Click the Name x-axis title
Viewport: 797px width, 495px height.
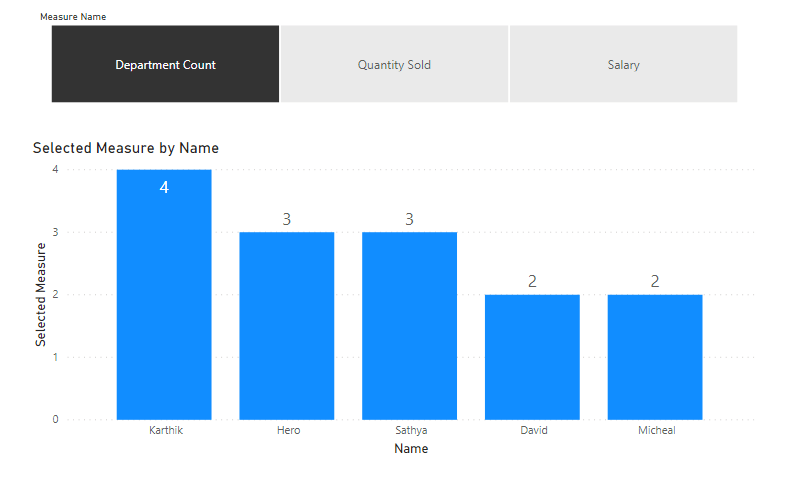click(x=410, y=449)
